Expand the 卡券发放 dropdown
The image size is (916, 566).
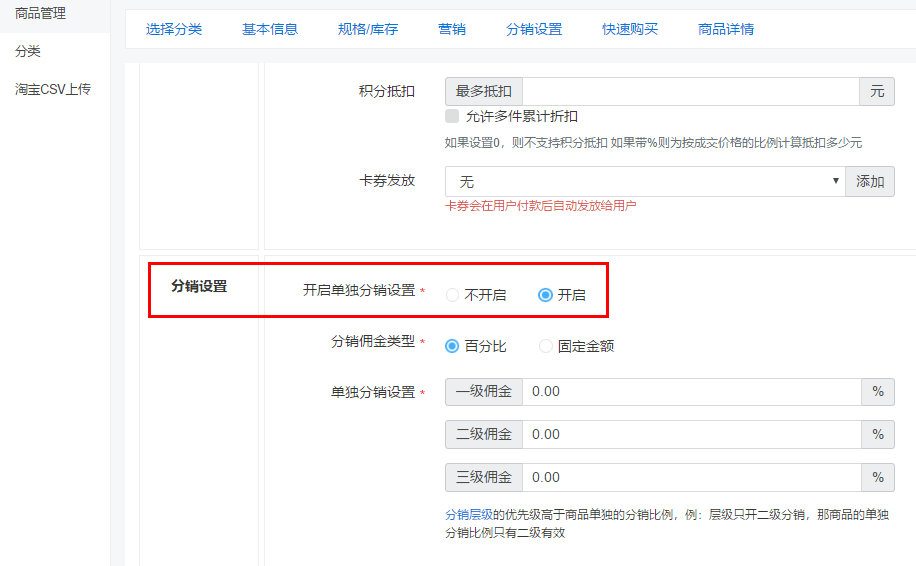(x=645, y=181)
